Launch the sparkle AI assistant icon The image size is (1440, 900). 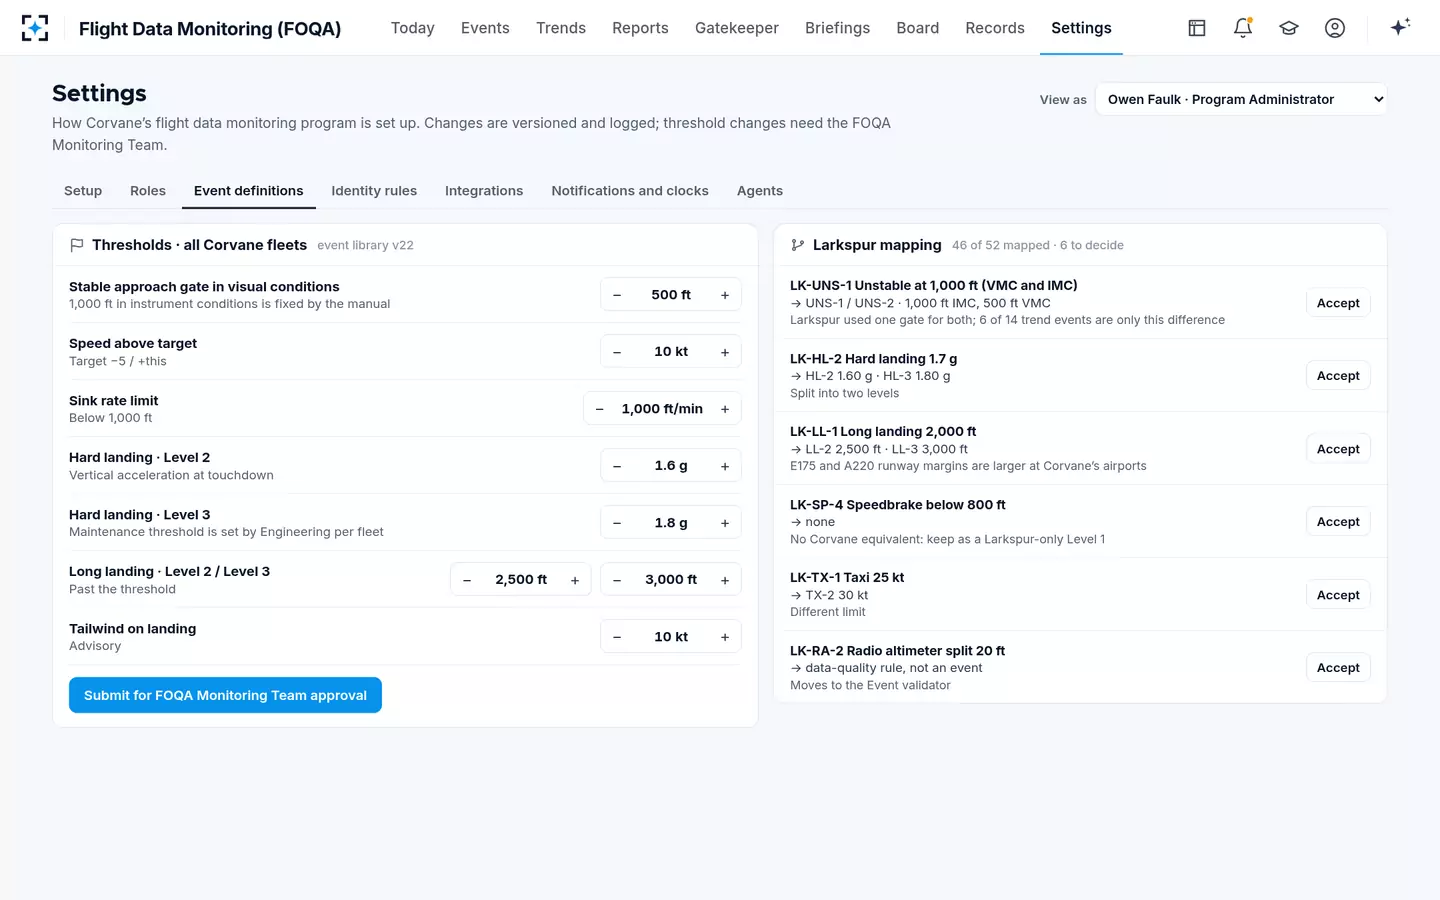coord(1400,27)
